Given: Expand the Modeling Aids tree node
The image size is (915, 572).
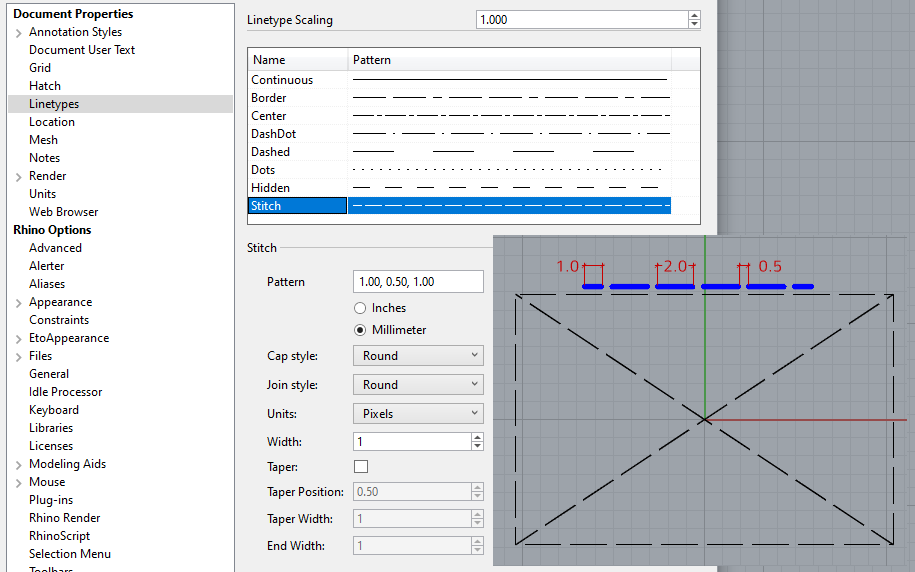Looking at the screenshot, I should click(18, 465).
